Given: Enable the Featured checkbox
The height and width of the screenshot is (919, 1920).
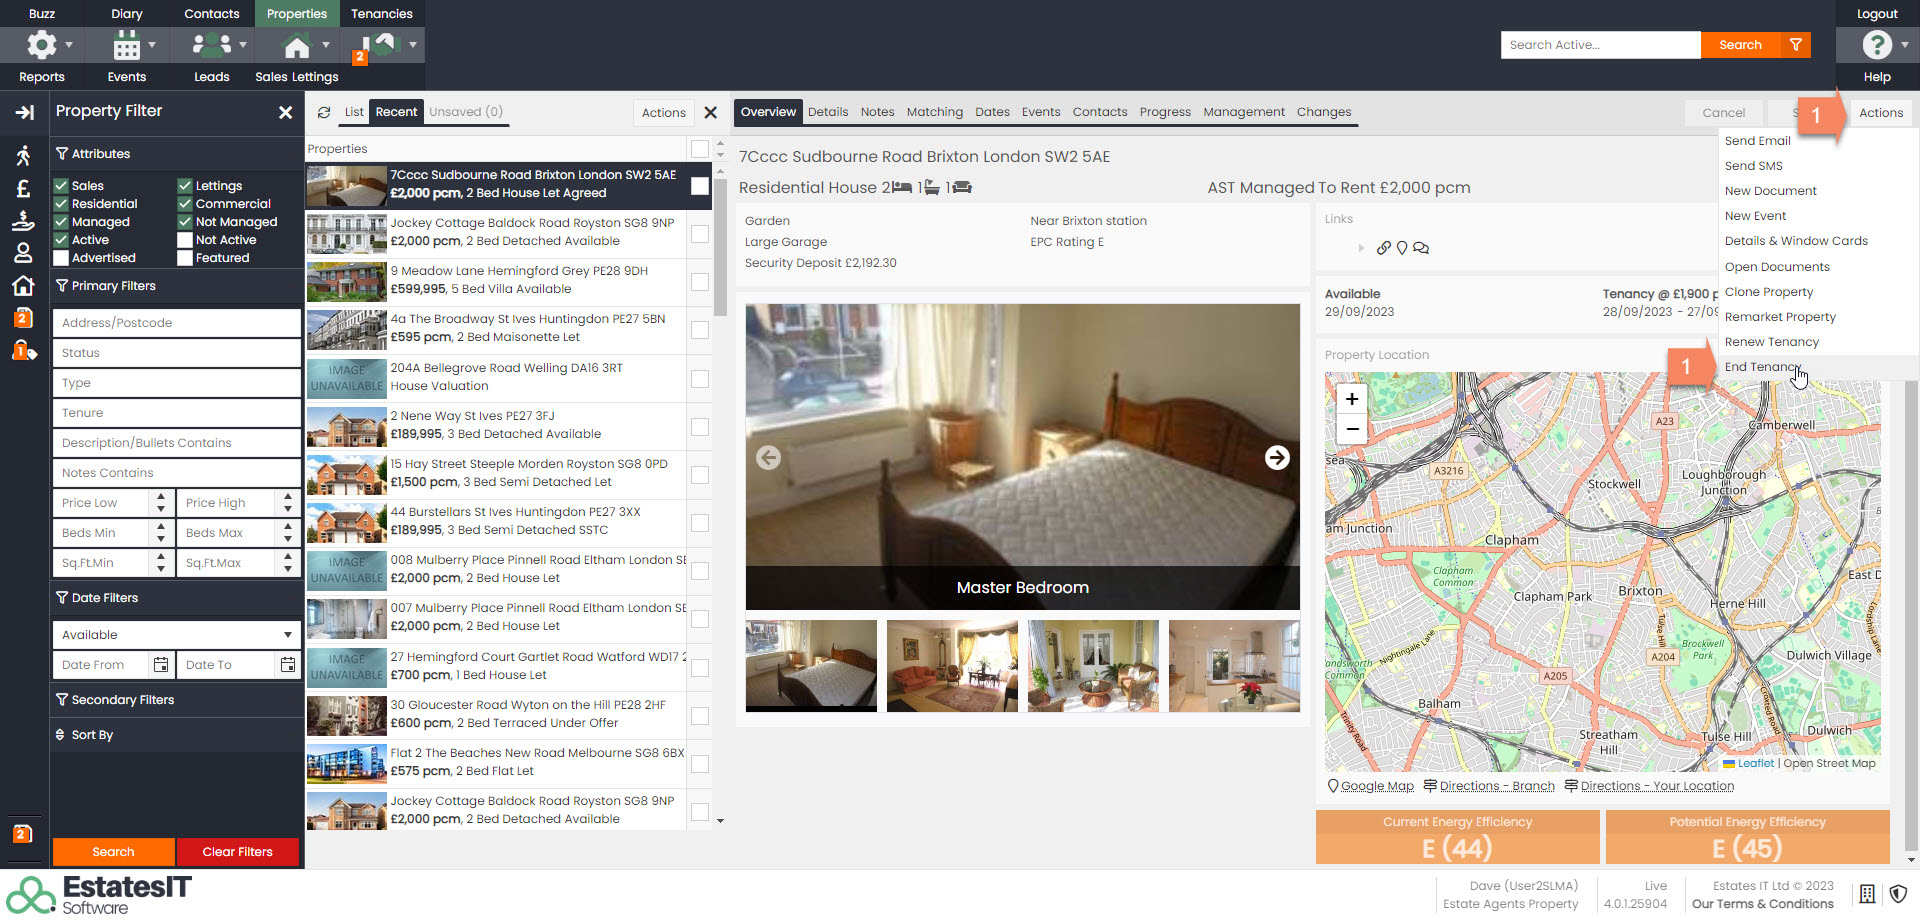Looking at the screenshot, I should [x=185, y=258].
